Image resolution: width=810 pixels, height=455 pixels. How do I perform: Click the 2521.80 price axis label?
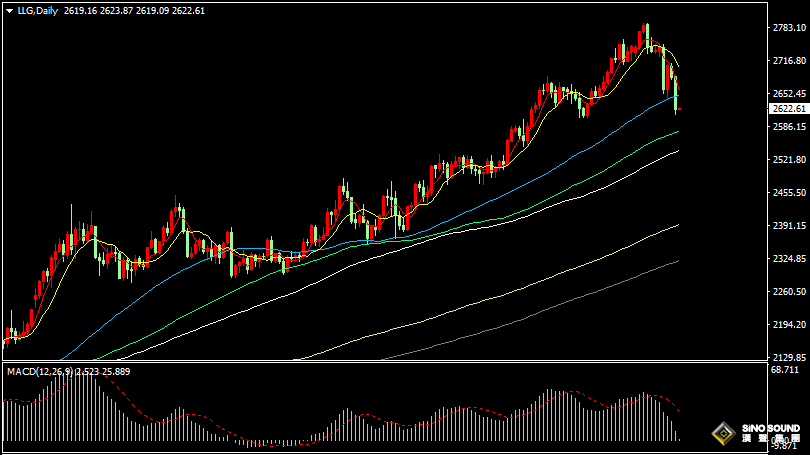pos(789,160)
